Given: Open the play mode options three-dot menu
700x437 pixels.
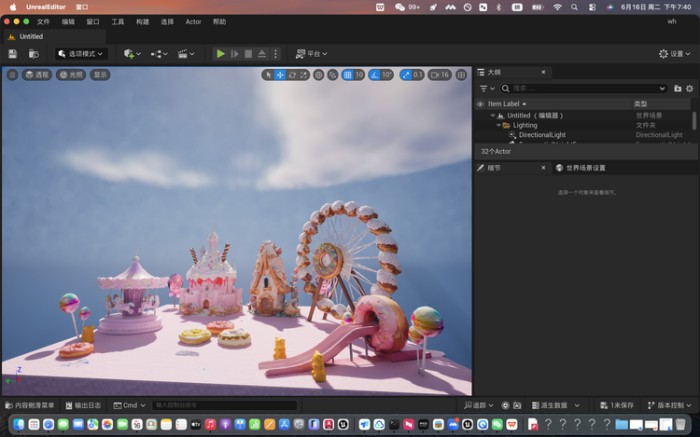Looking at the screenshot, I should [x=275, y=54].
